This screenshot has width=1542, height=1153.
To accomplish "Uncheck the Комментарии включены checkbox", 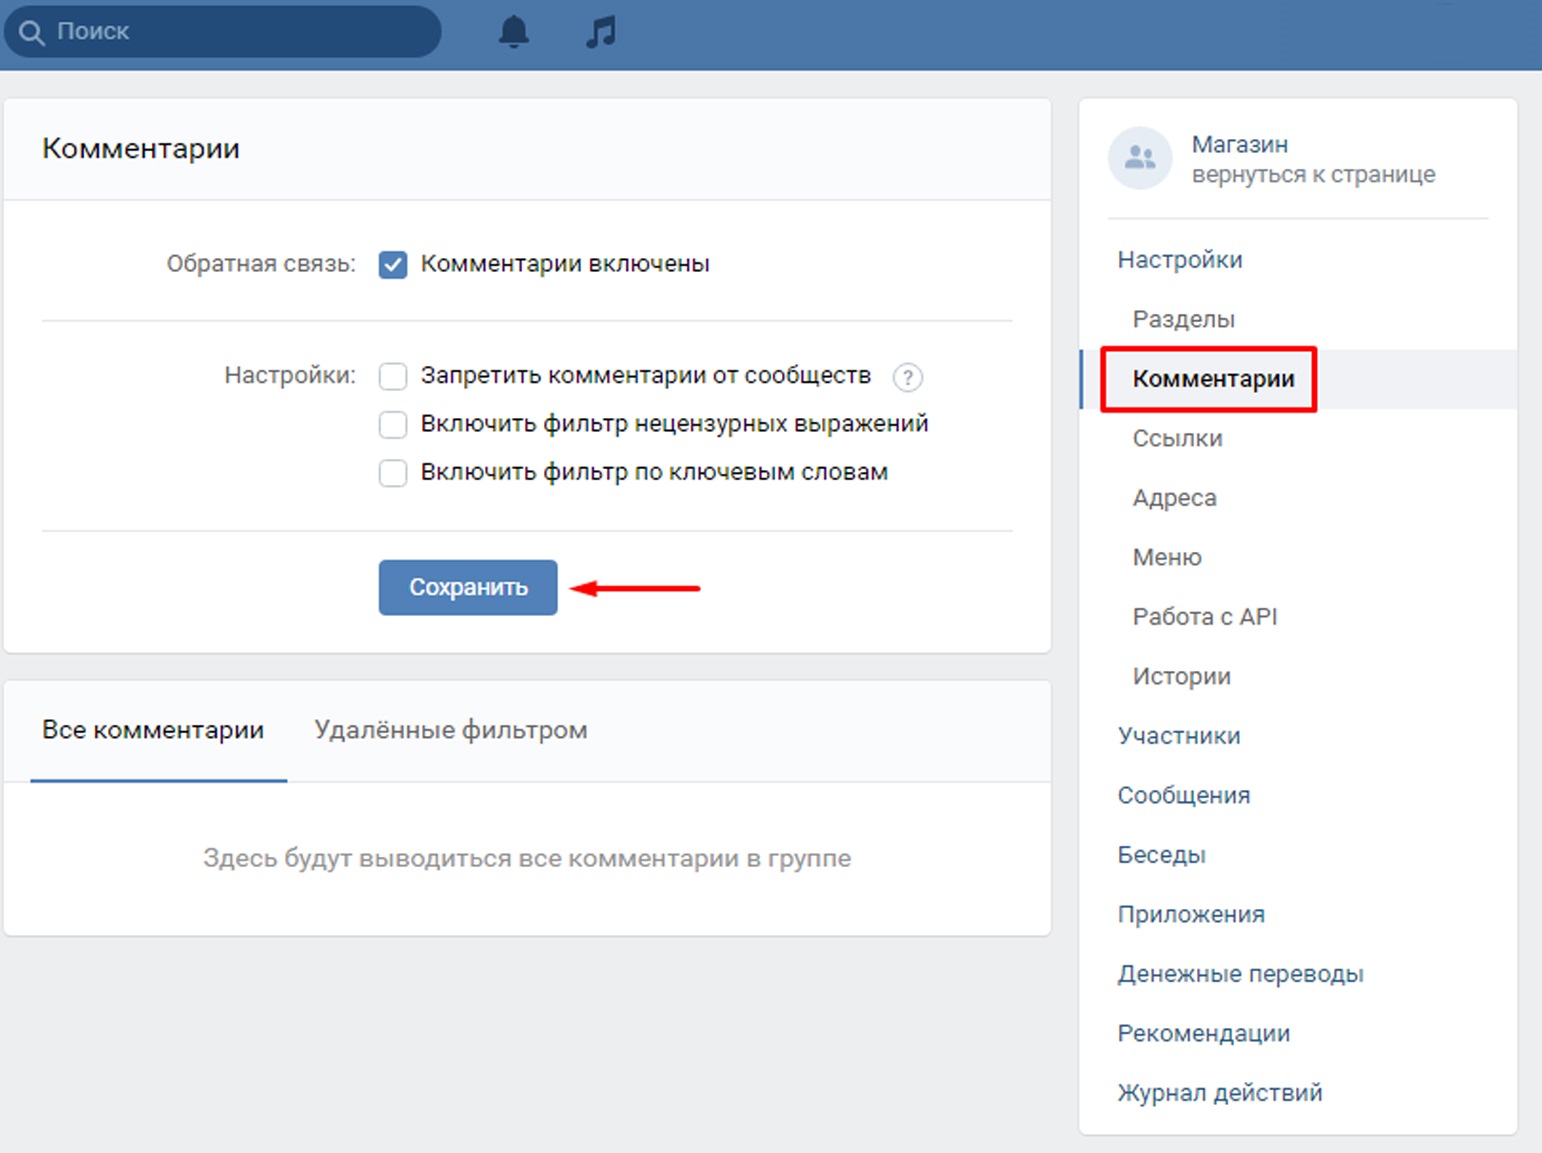I will pyautogui.click(x=393, y=265).
